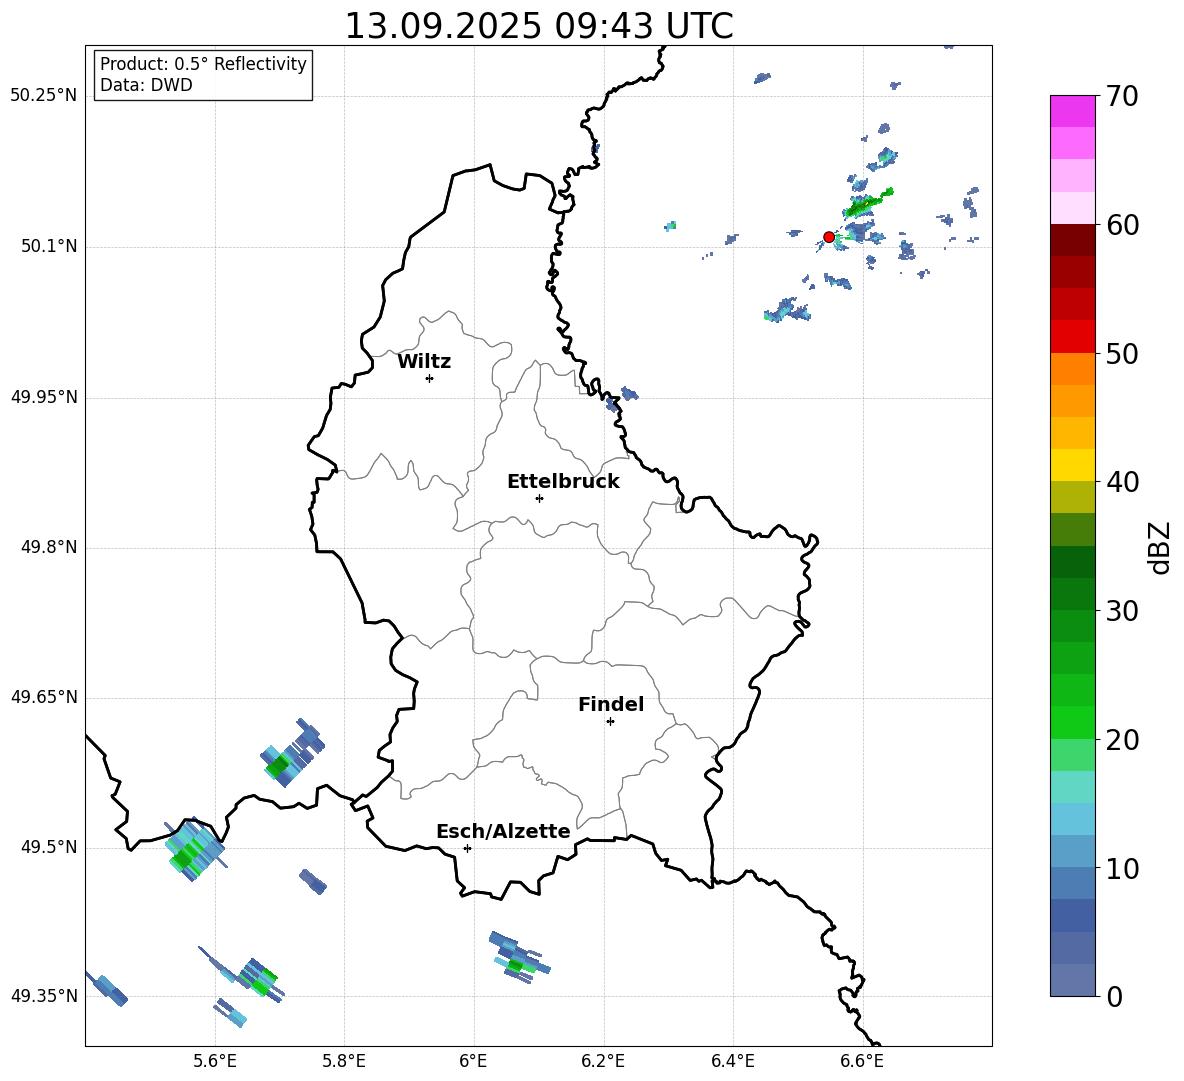Click the Product 0.5° Reflectivity info box
This screenshot has height=1081, width=1184.
(203, 75)
